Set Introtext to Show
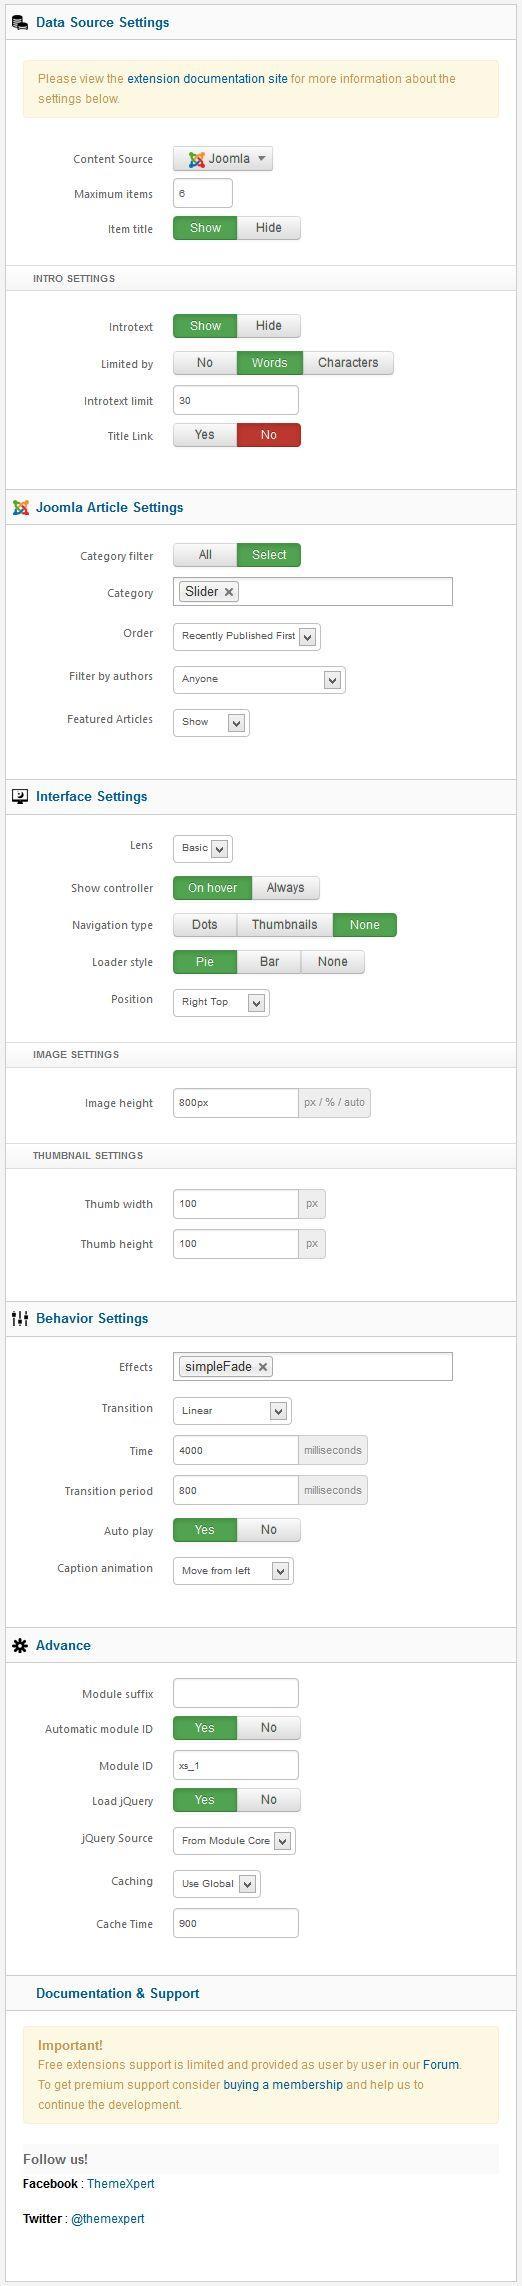The image size is (522, 2286). tap(205, 326)
